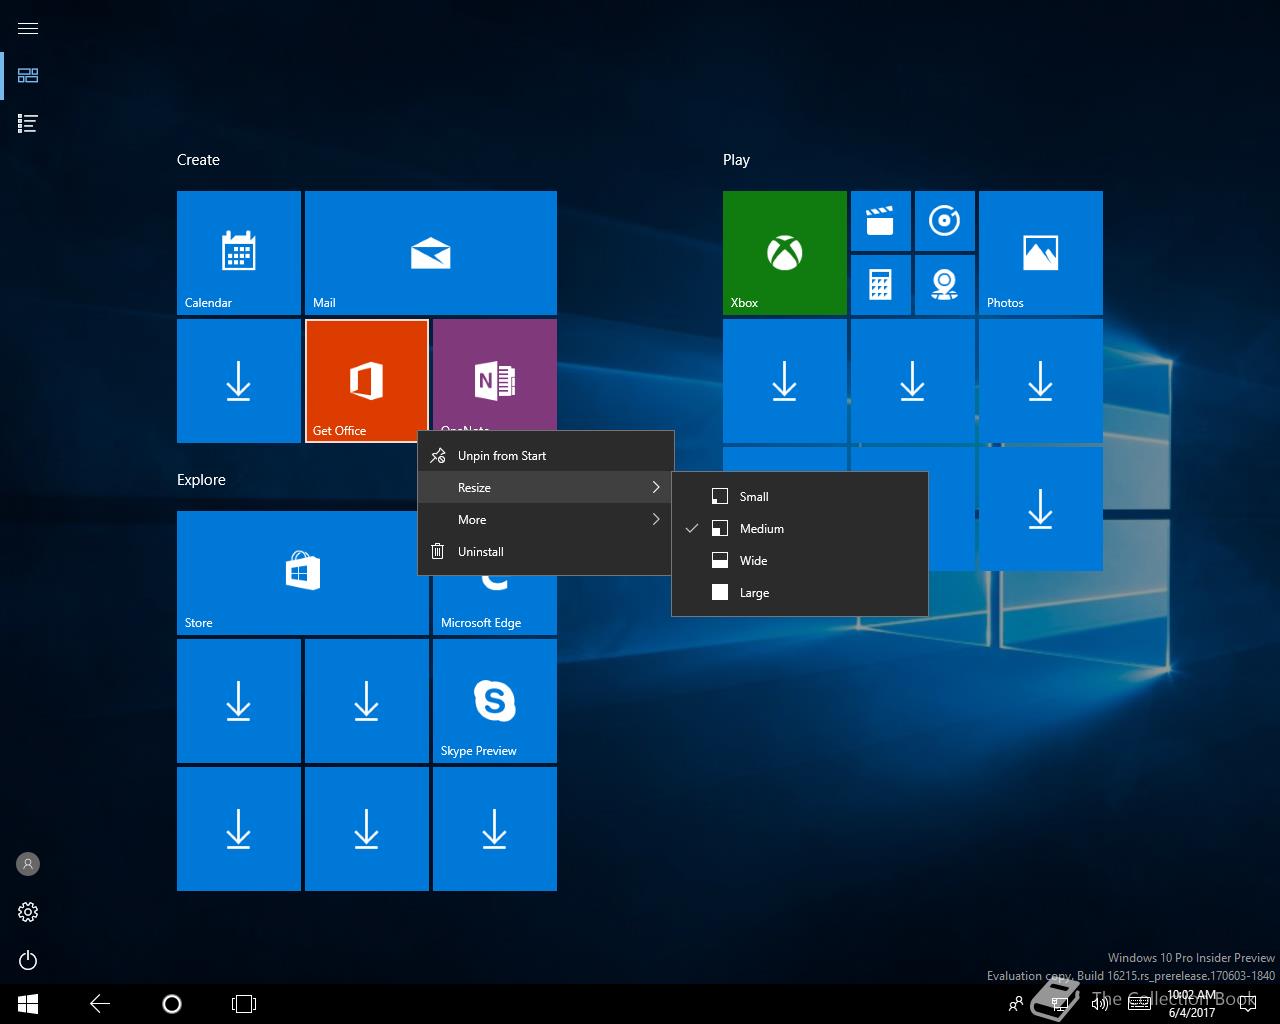This screenshot has height=1024, width=1280.
Task: Open the hamburger menu at top left
Action: point(28,28)
